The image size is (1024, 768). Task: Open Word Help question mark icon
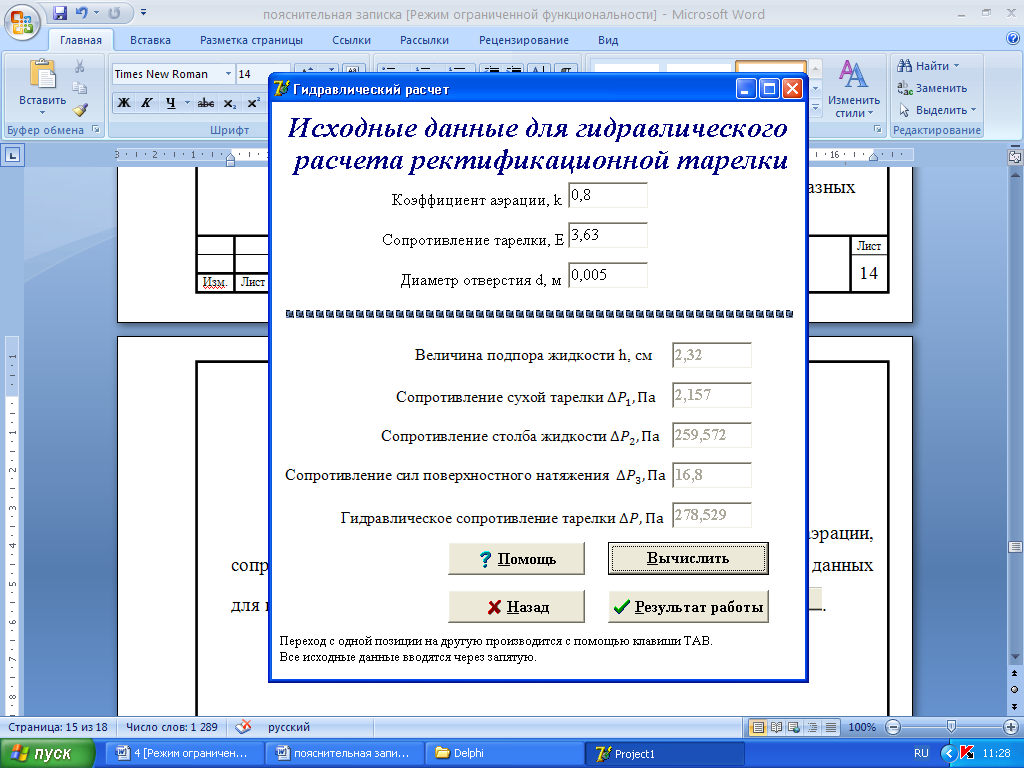pos(1013,39)
